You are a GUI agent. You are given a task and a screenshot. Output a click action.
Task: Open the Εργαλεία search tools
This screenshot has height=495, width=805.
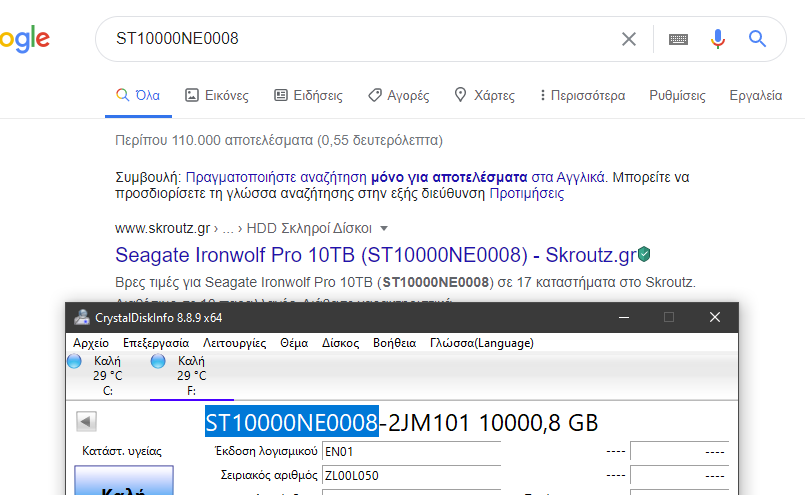[756, 96]
